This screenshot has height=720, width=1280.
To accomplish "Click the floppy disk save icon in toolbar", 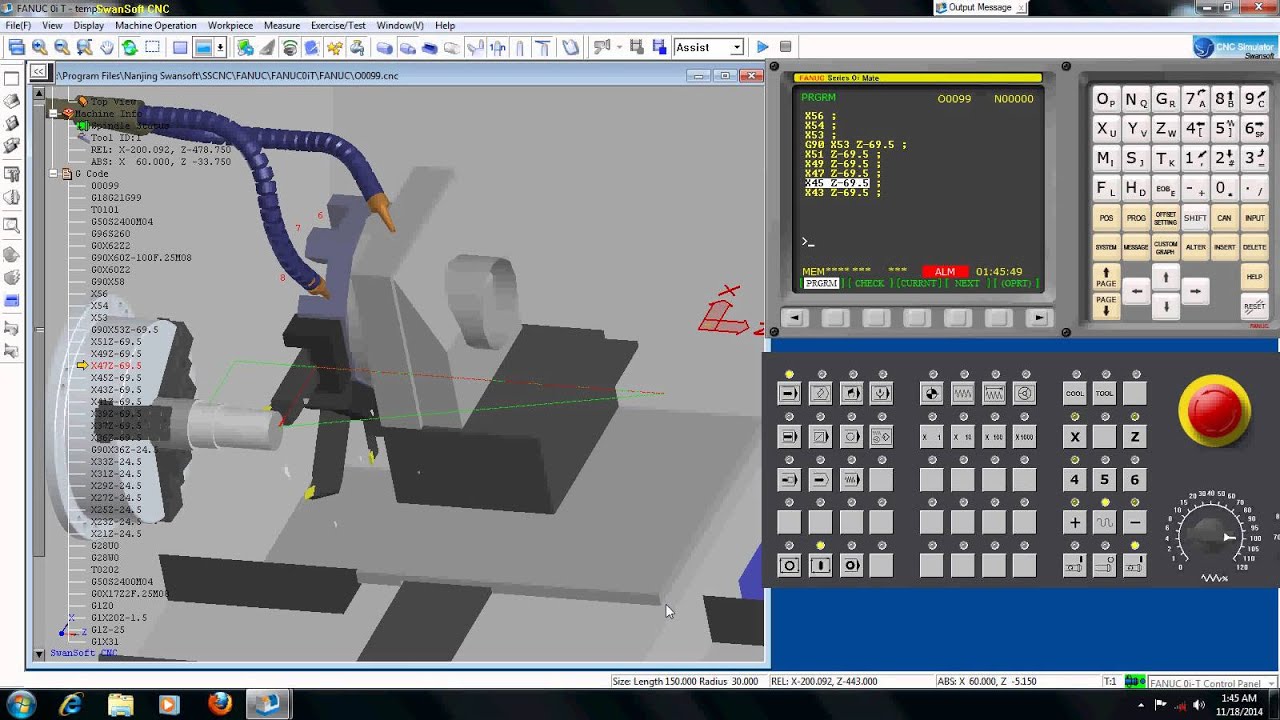I will (659, 47).
